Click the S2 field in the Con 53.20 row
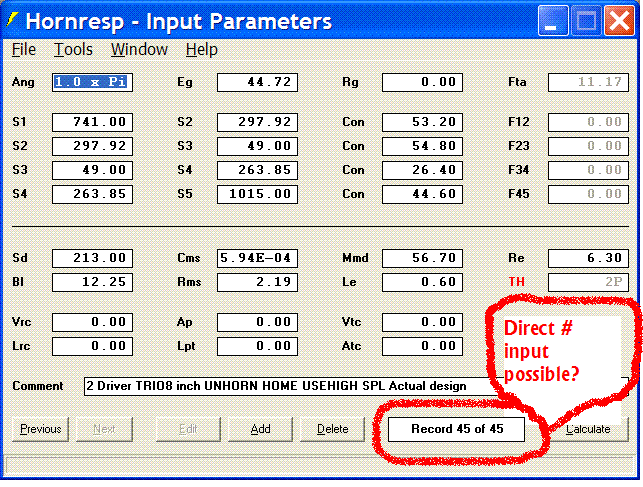 point(258,122)
